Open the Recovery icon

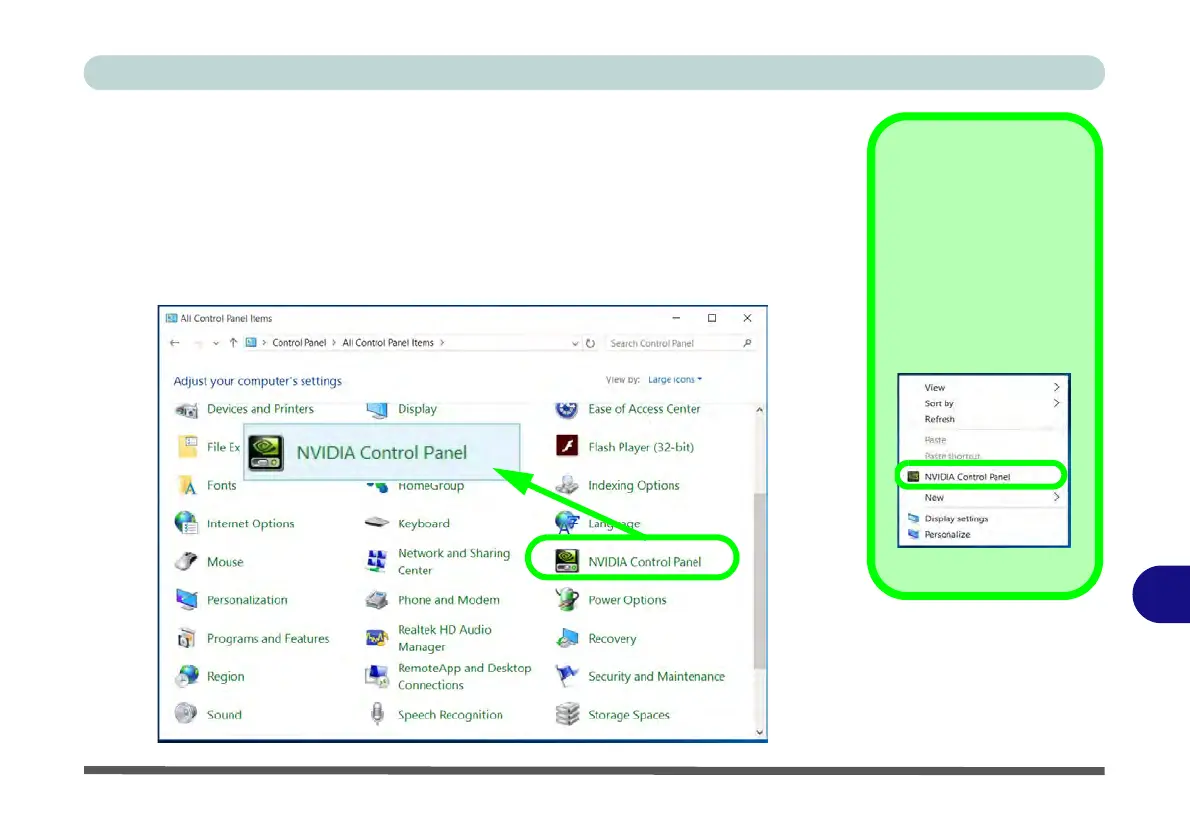pos(567,638)
